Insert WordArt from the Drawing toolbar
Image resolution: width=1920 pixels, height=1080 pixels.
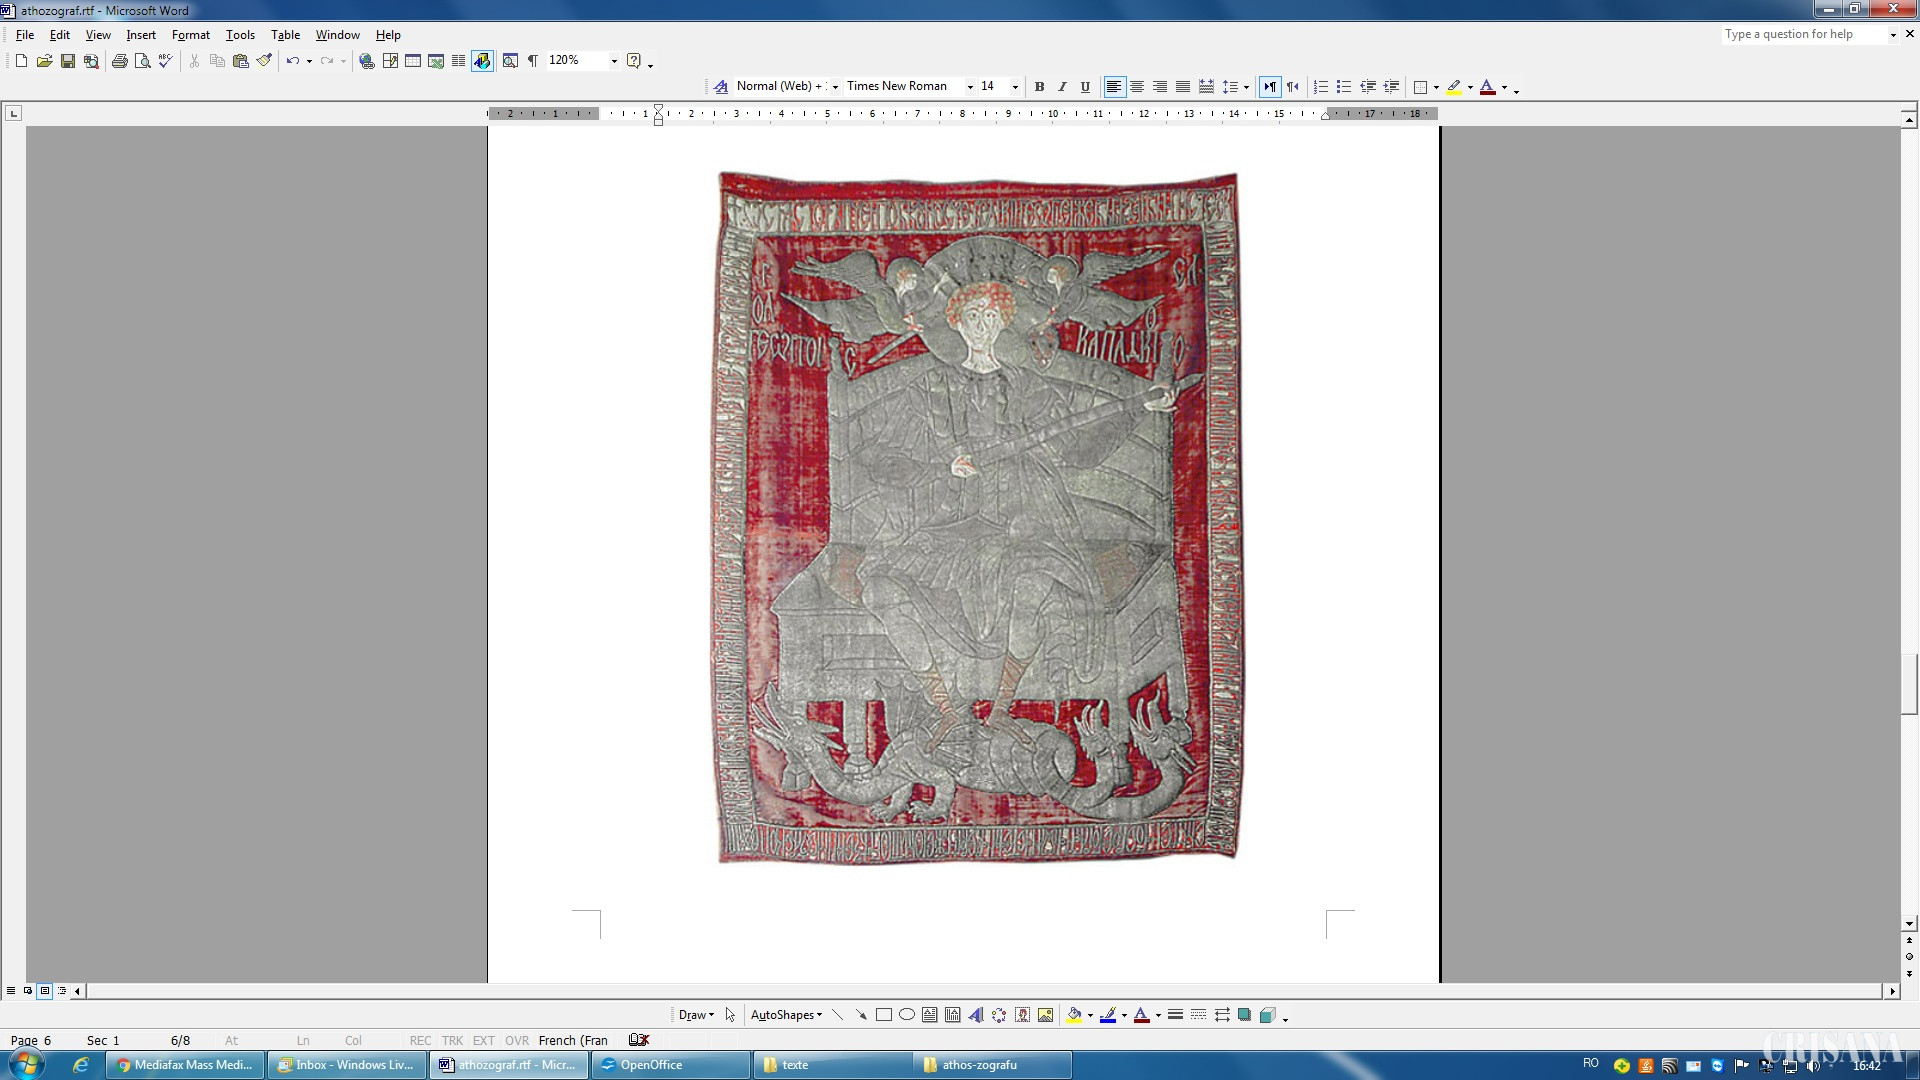point(976,1015)
